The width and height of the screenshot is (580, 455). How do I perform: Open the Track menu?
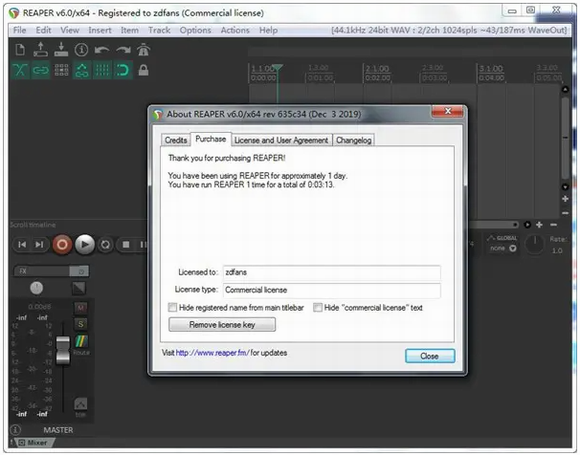point(159,30)
